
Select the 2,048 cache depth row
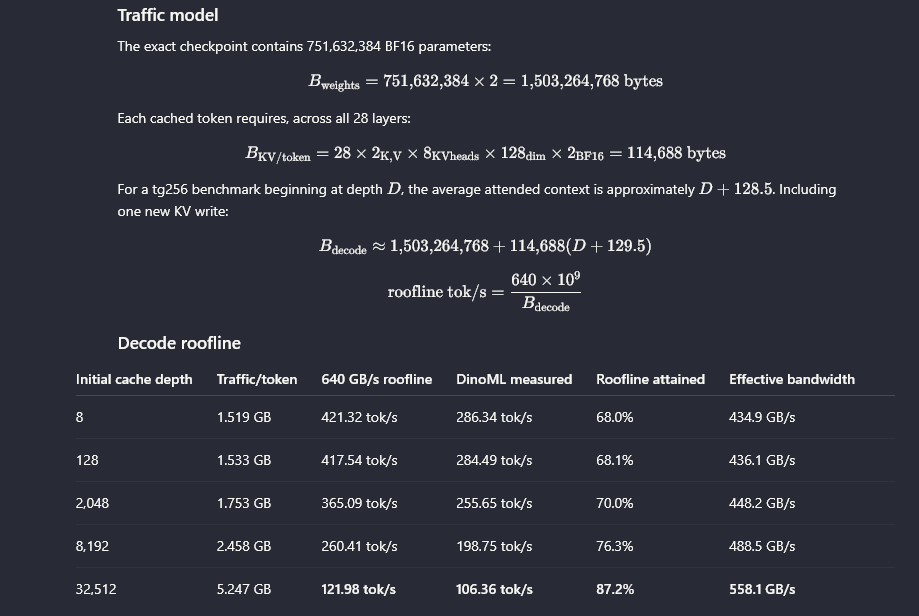(x=485, y=503)
